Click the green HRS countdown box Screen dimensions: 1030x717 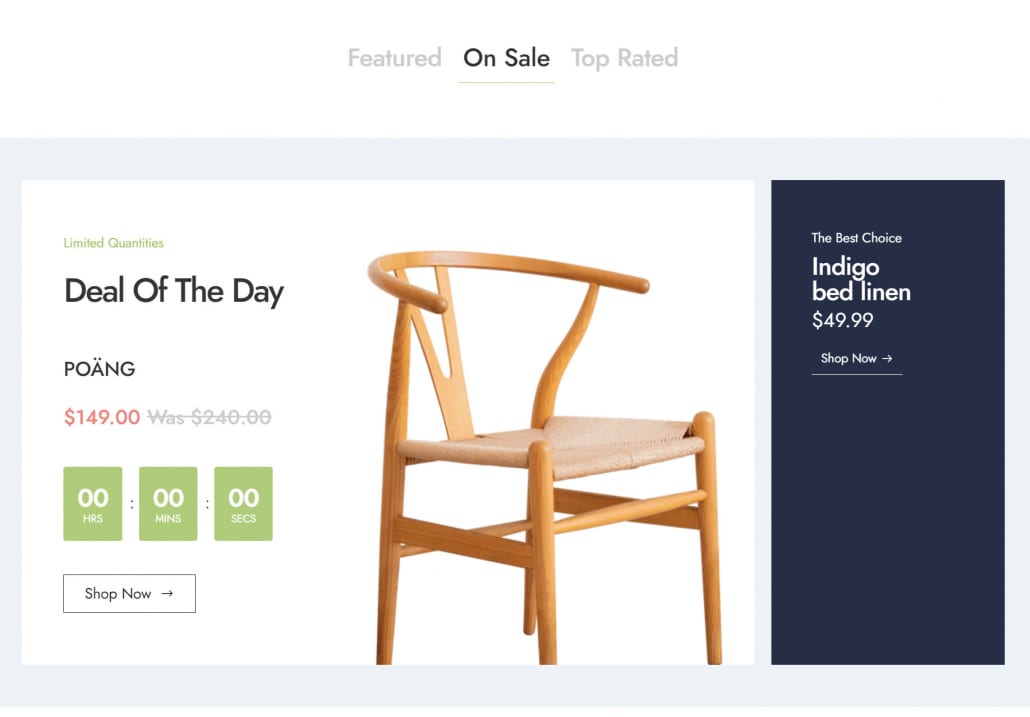pyautogui.click(x=93, y=503)
